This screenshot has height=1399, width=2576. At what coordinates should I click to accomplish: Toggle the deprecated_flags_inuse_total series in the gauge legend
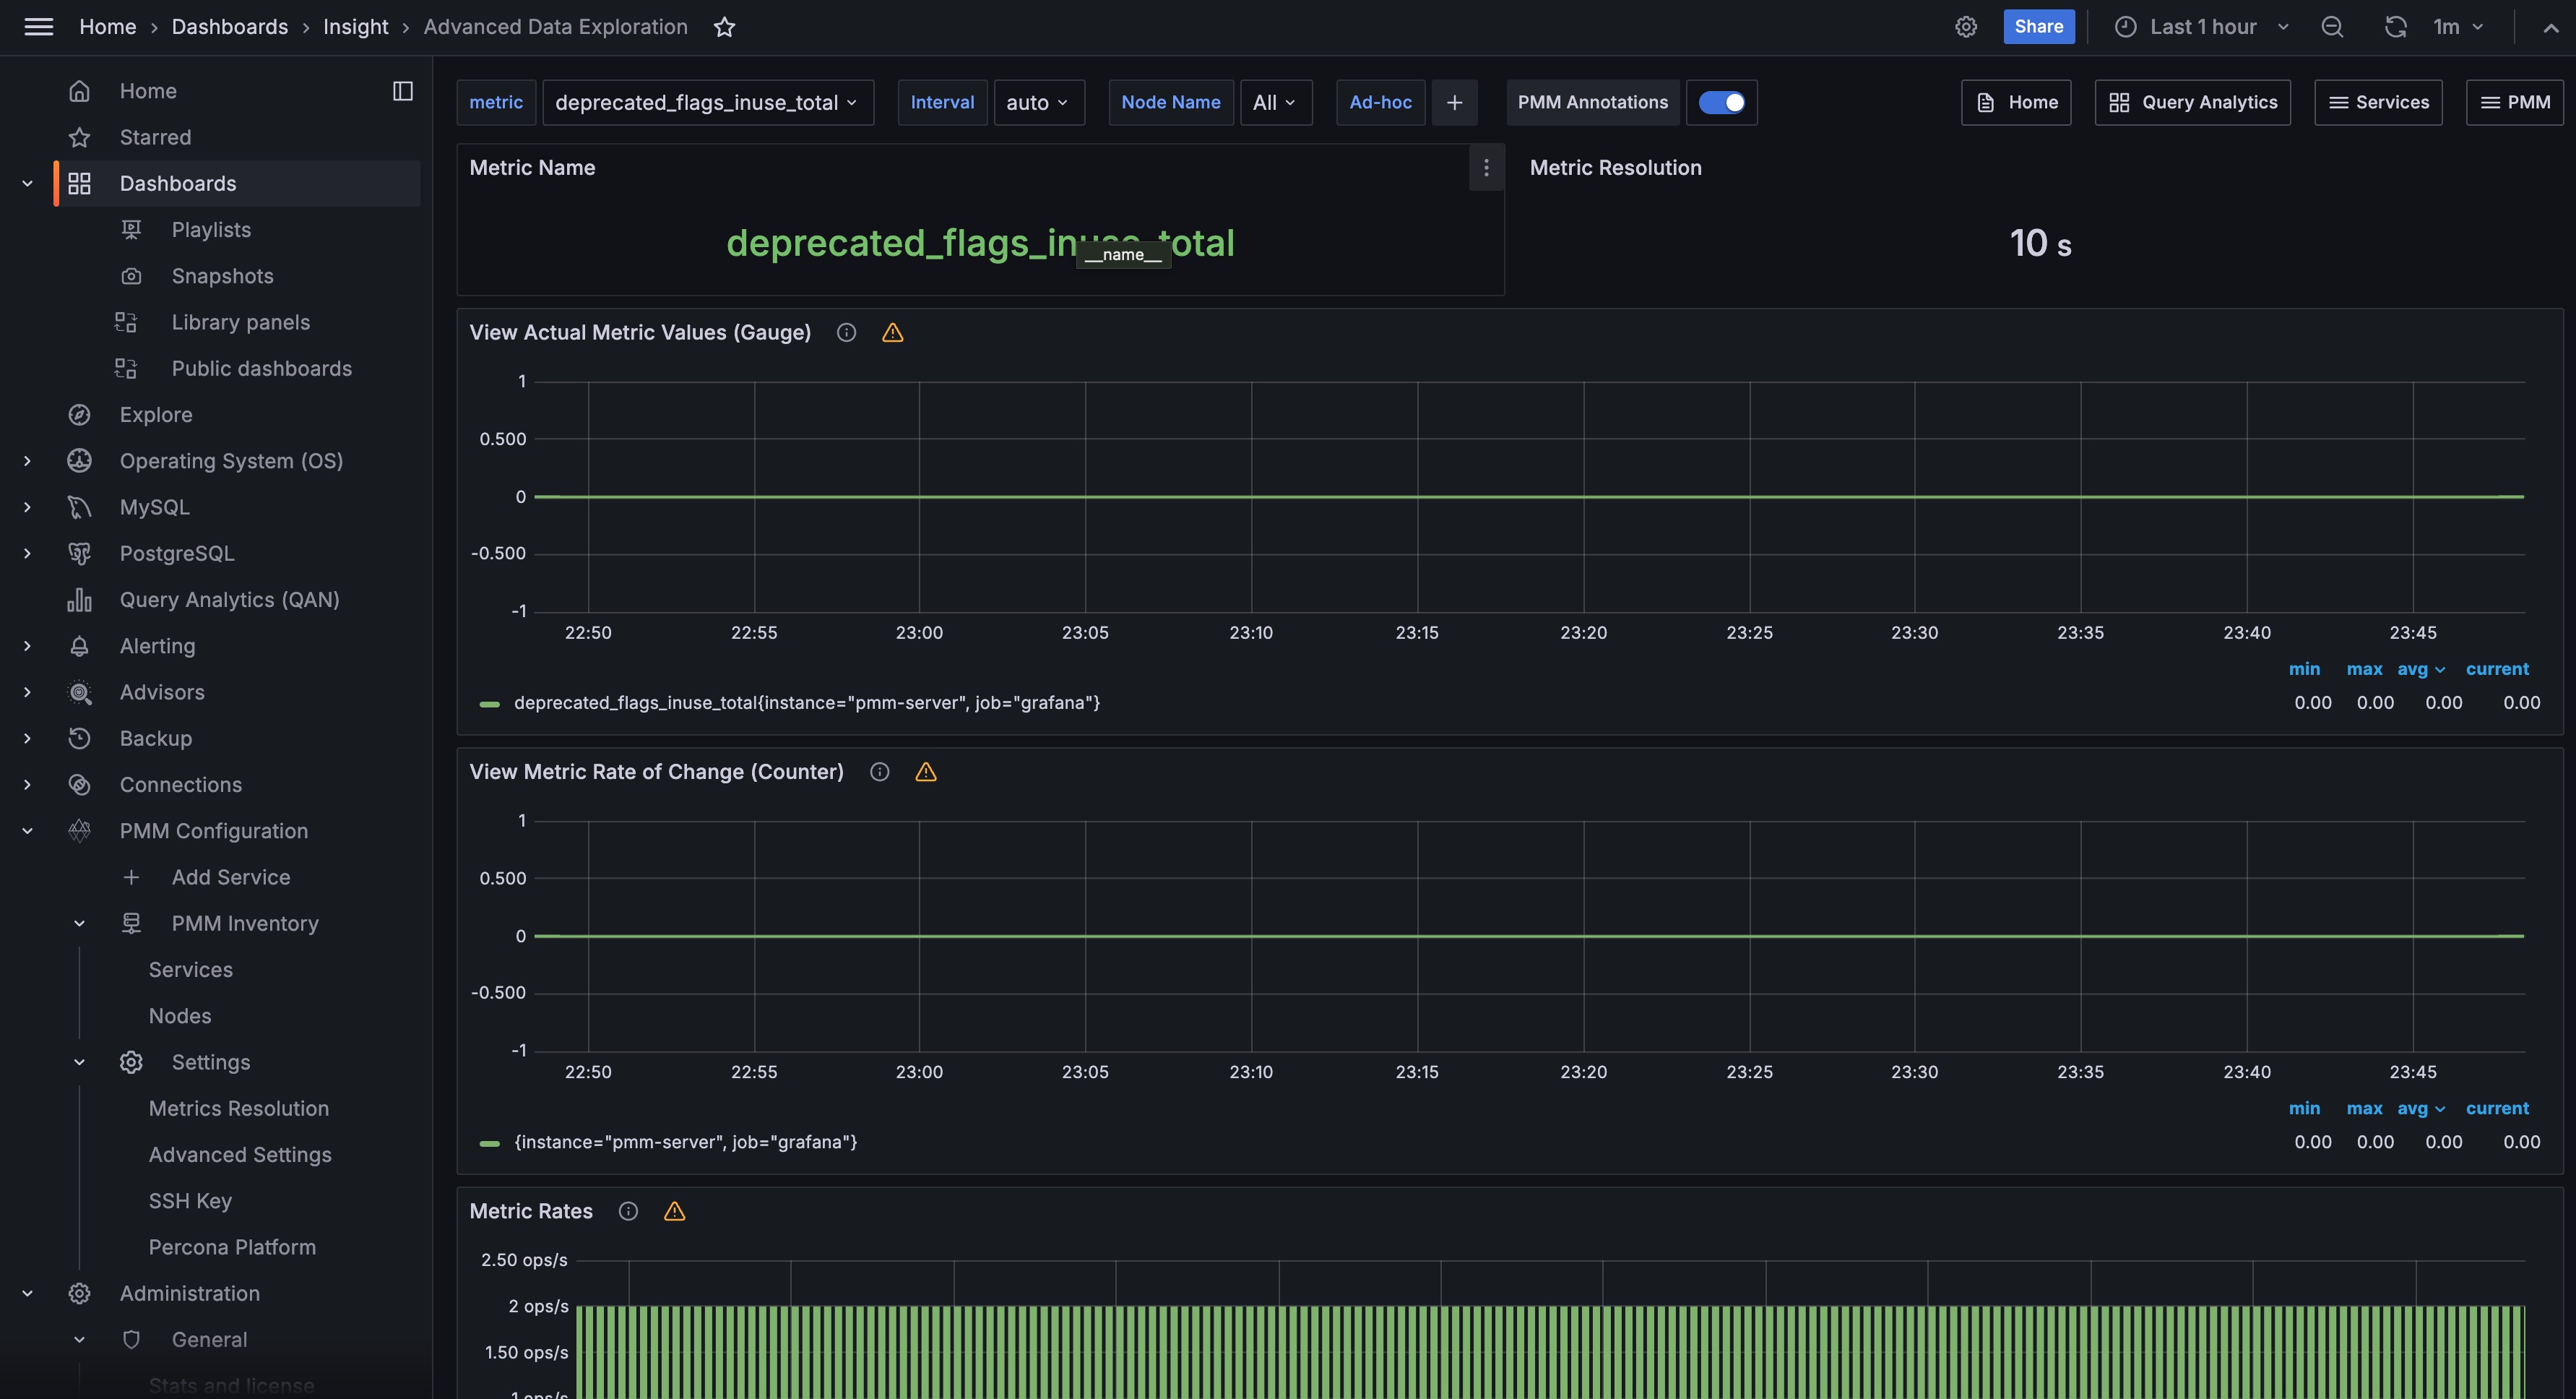806,702
